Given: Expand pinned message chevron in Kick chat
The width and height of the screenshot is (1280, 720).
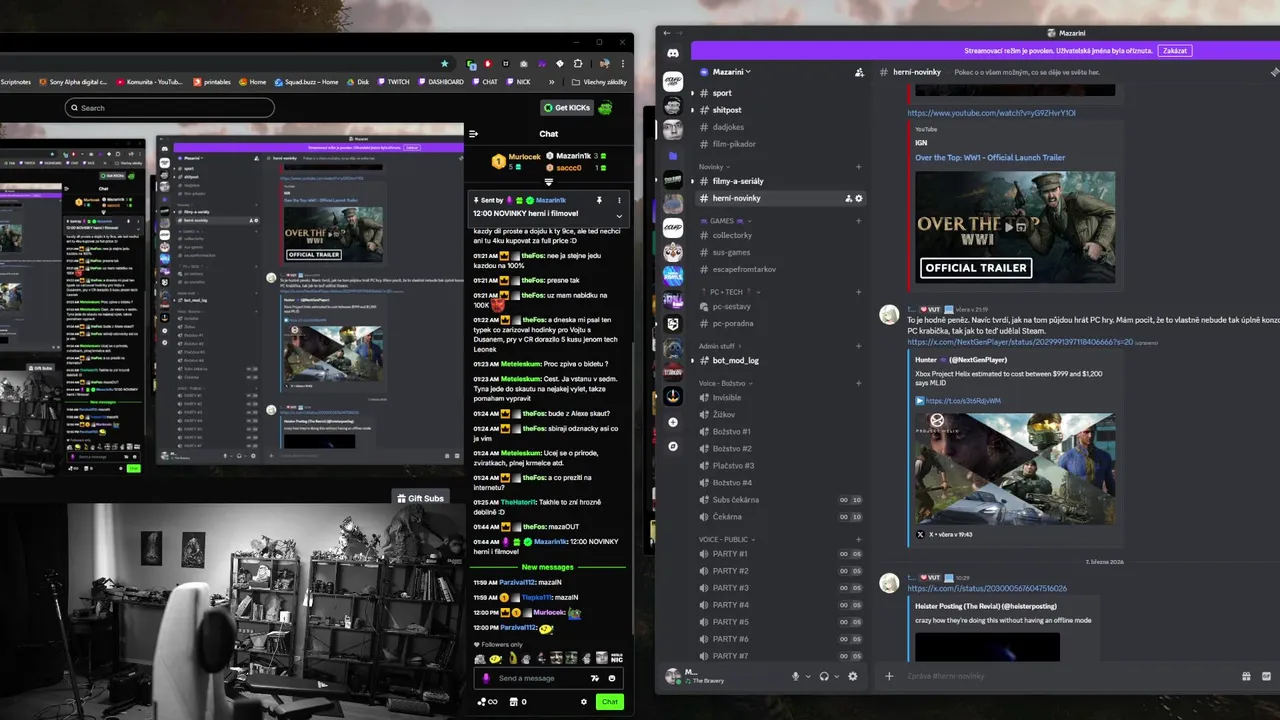Looking at the screenshot, I should (619, 215).
